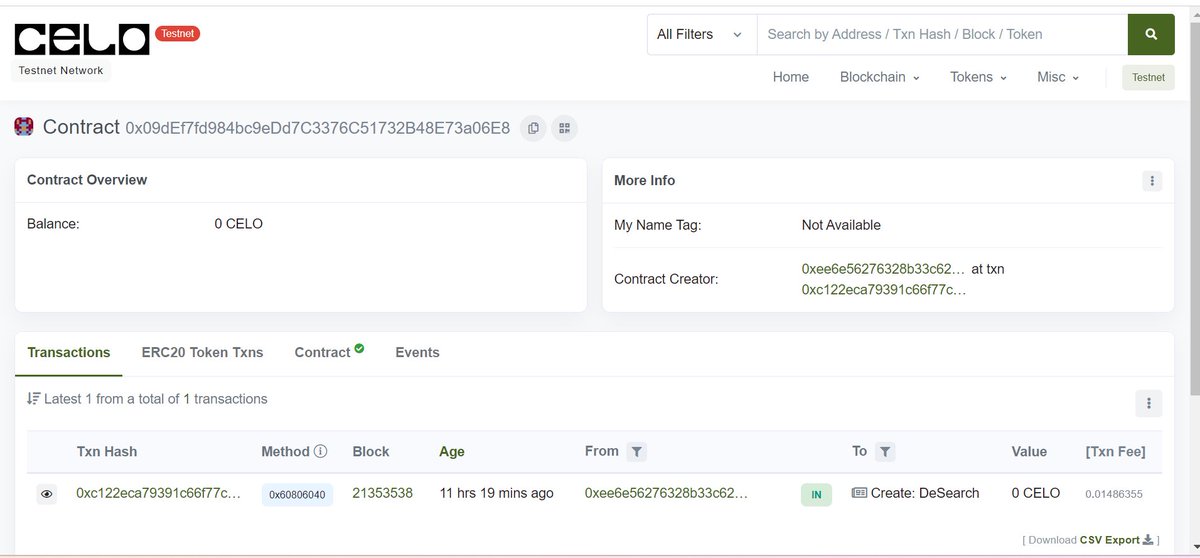
Task: Click the Testnet Network label under logo
Action: click(61, 71)
